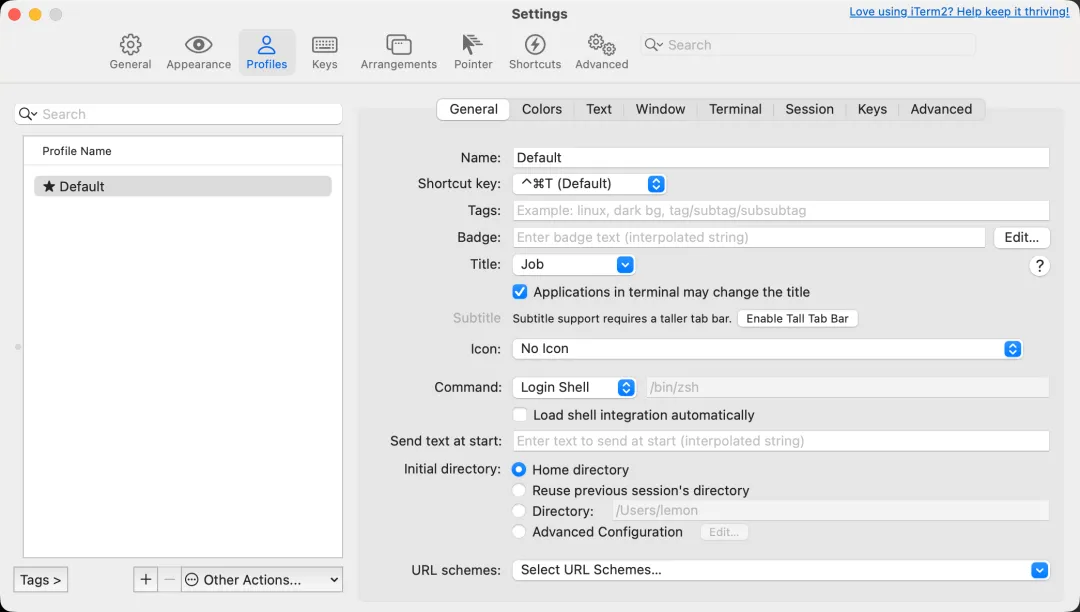Select Advanced Configuration radio button
The width and height of the screenshot is (1080, 612).
pyautogui.click(x=519, y=531)
